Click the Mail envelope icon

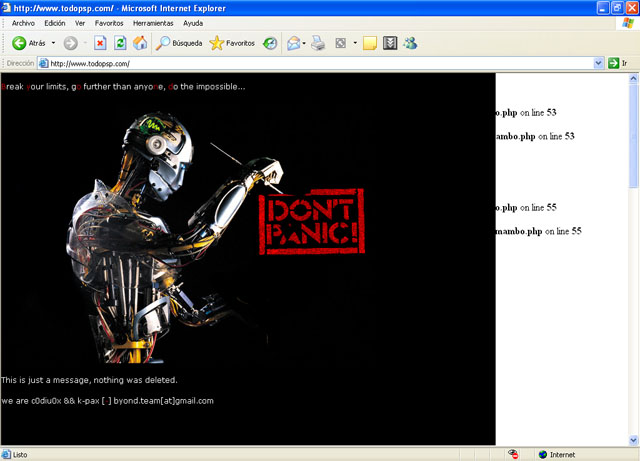pyautogui.click(x=293, y=43)
